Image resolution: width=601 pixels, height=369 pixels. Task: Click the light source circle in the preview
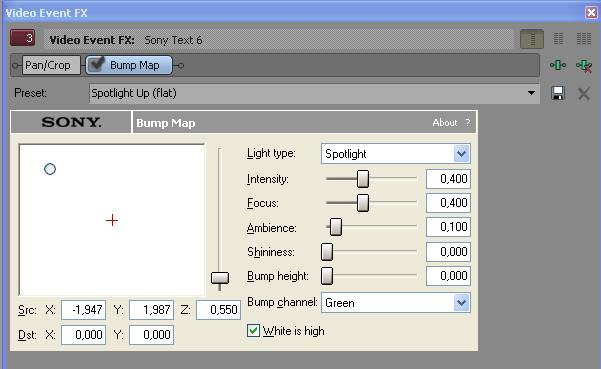coord(50,169)
